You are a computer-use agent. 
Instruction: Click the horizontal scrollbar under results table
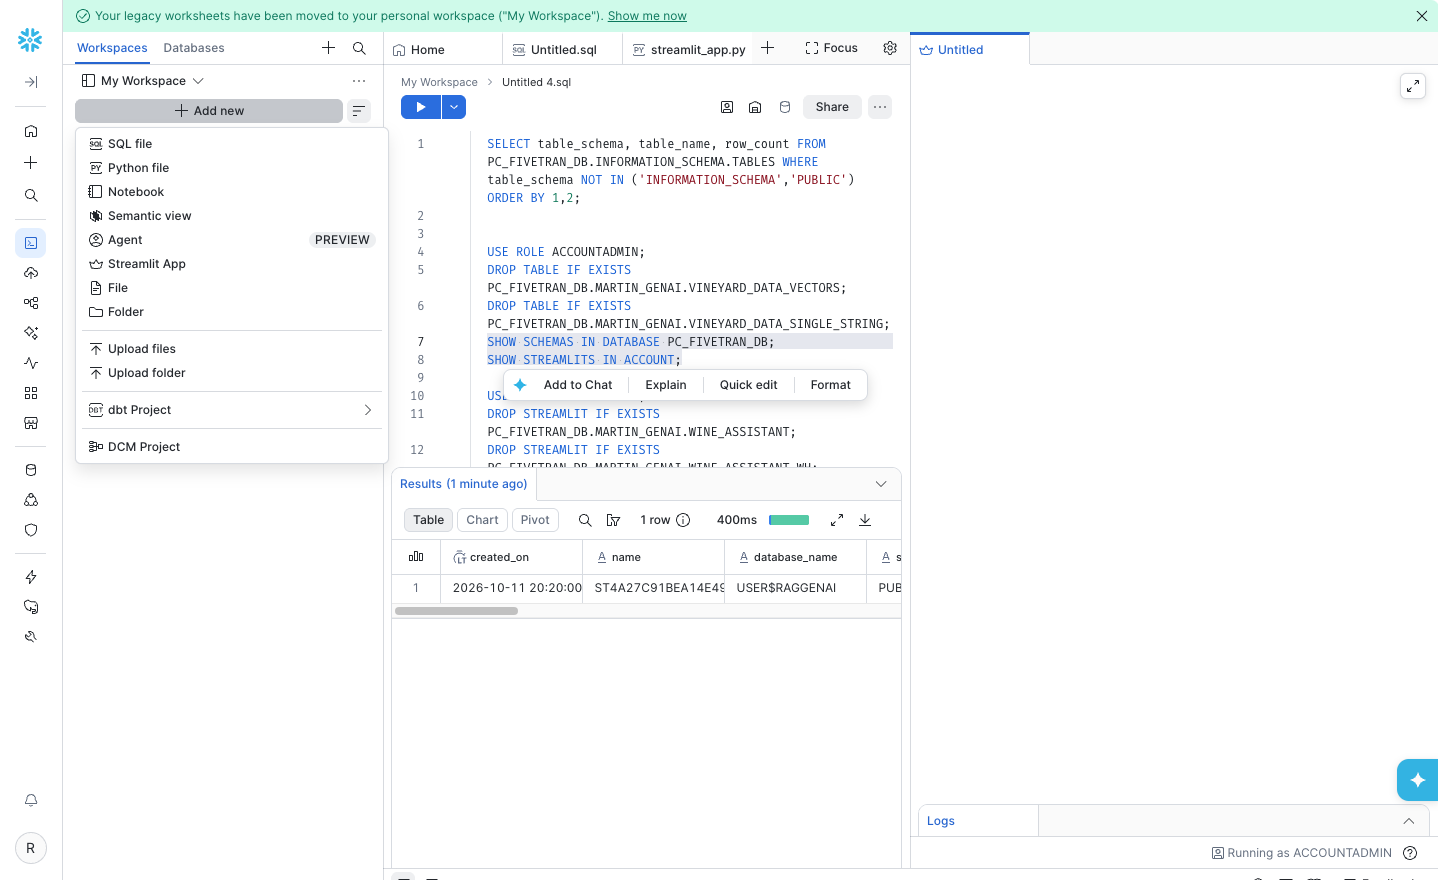[x=456, y=611]
